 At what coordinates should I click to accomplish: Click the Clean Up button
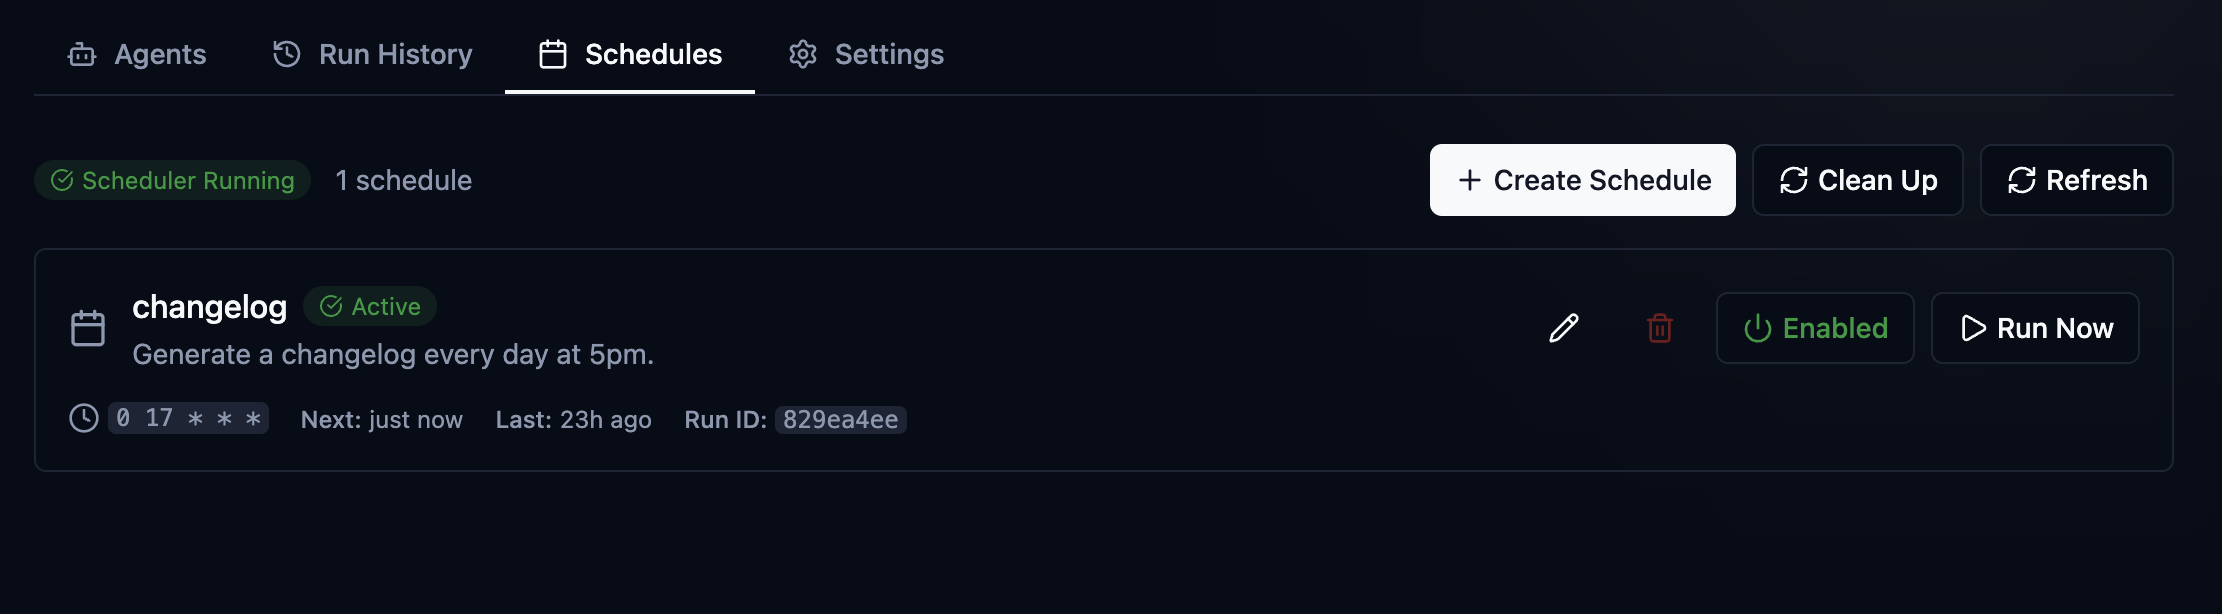[1857, 180]
